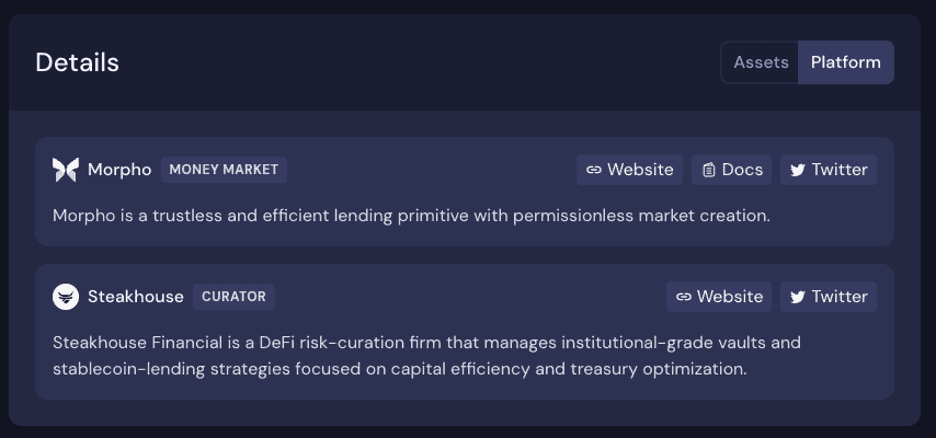Open Steakhouse's Website link

720,297
